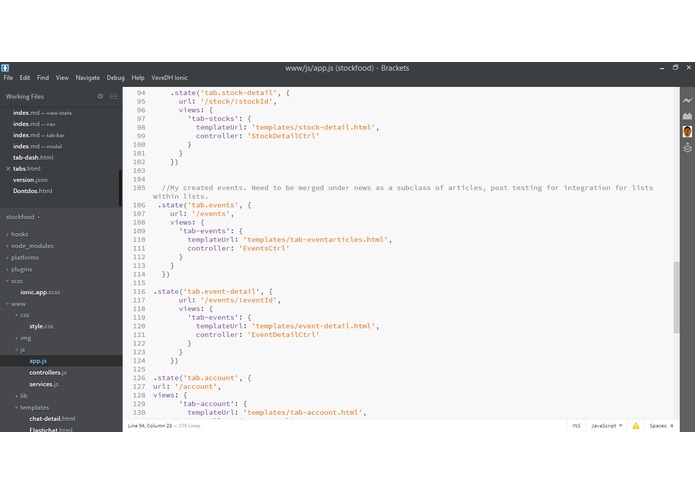
Task: Open index.md — tab-bar working file
Action: [39, 135]
